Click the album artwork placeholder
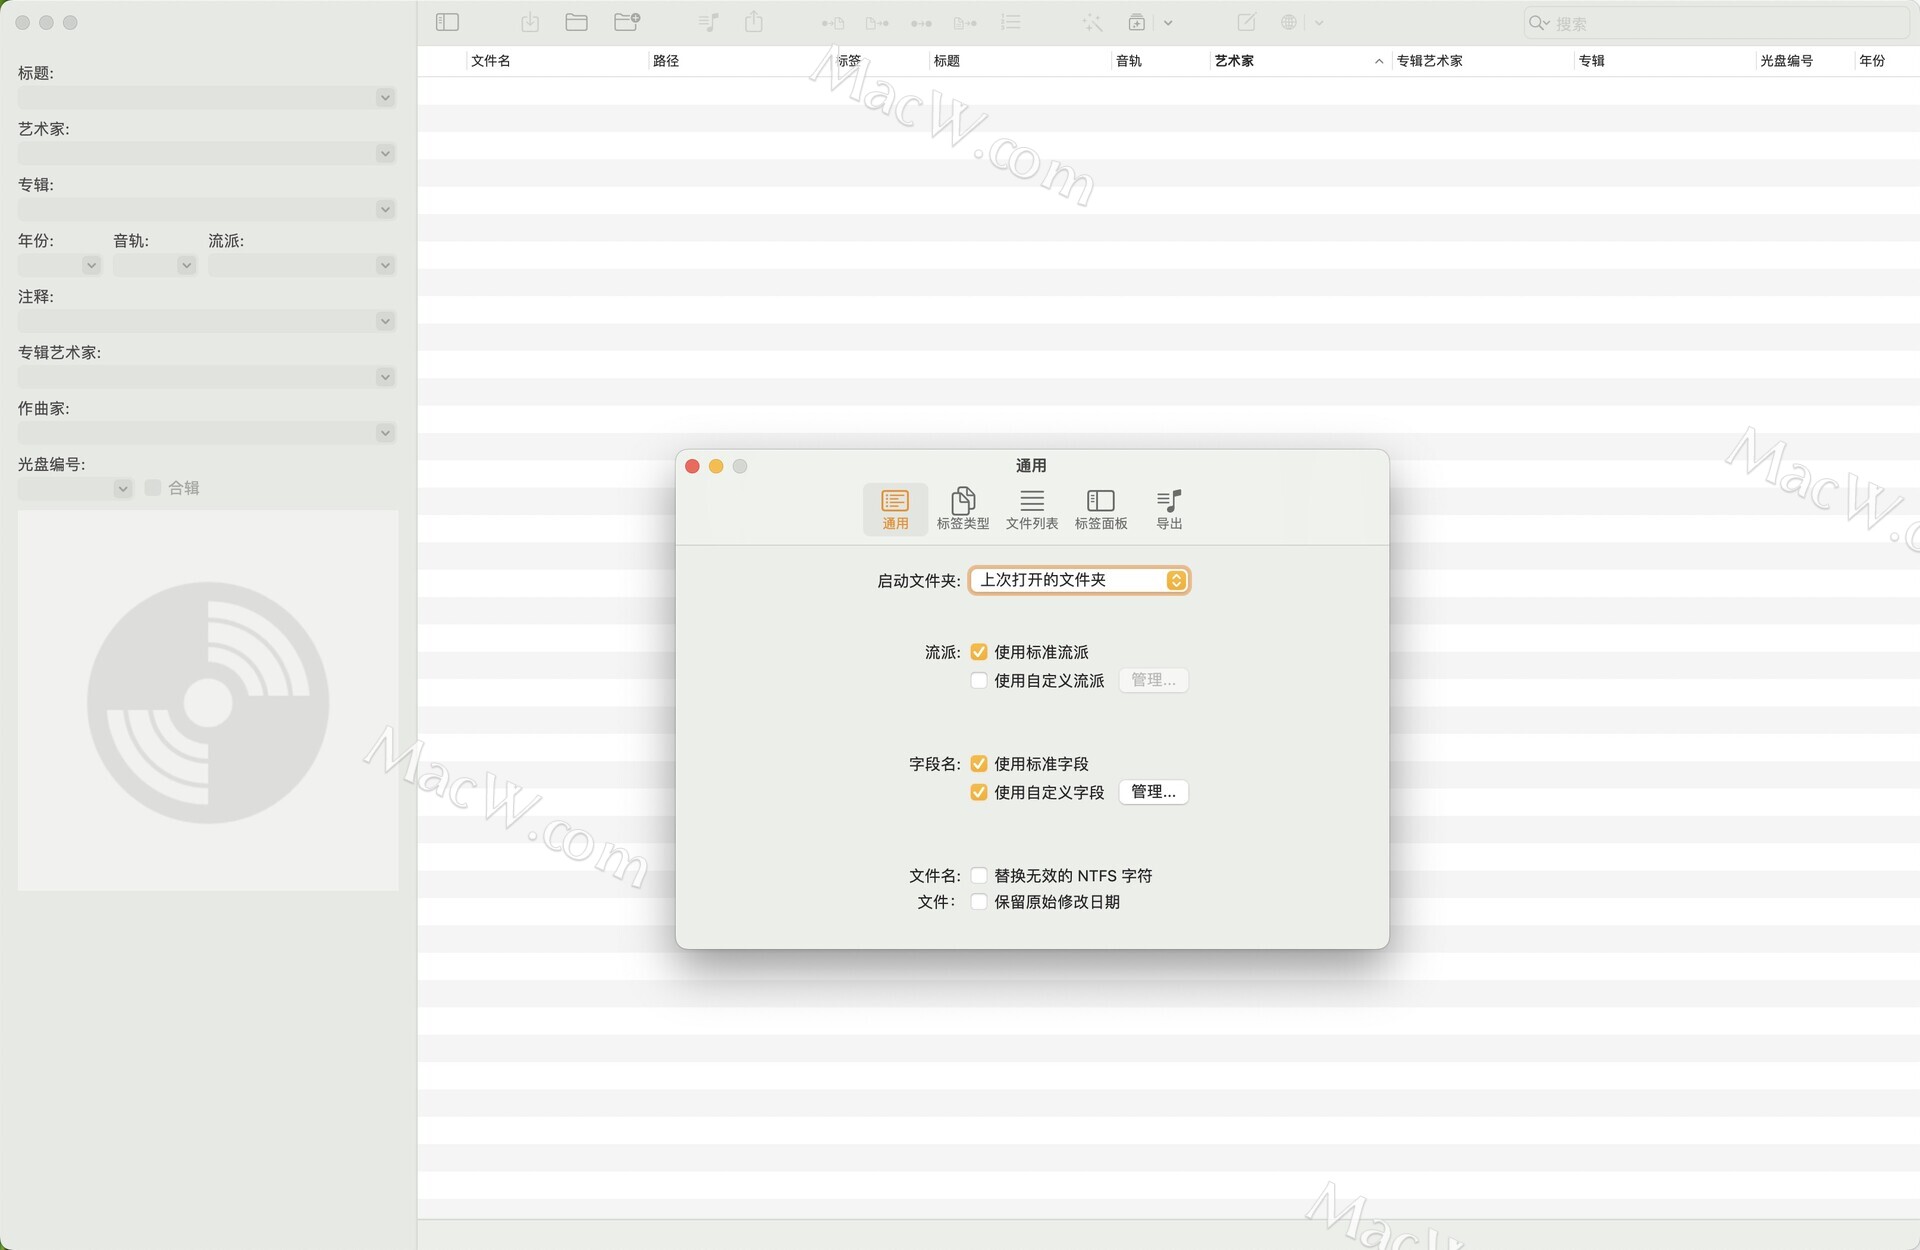 click(x=208, y=701)
